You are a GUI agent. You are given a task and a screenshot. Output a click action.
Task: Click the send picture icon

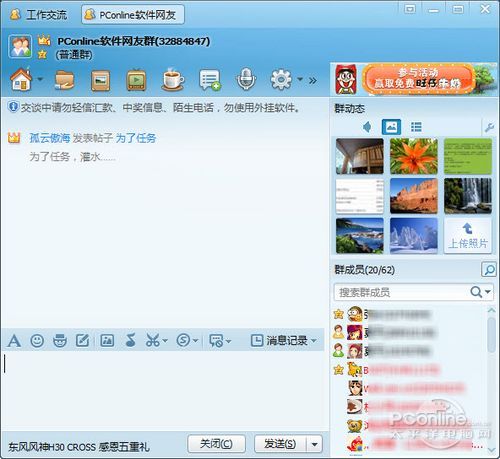coord(107,341)
